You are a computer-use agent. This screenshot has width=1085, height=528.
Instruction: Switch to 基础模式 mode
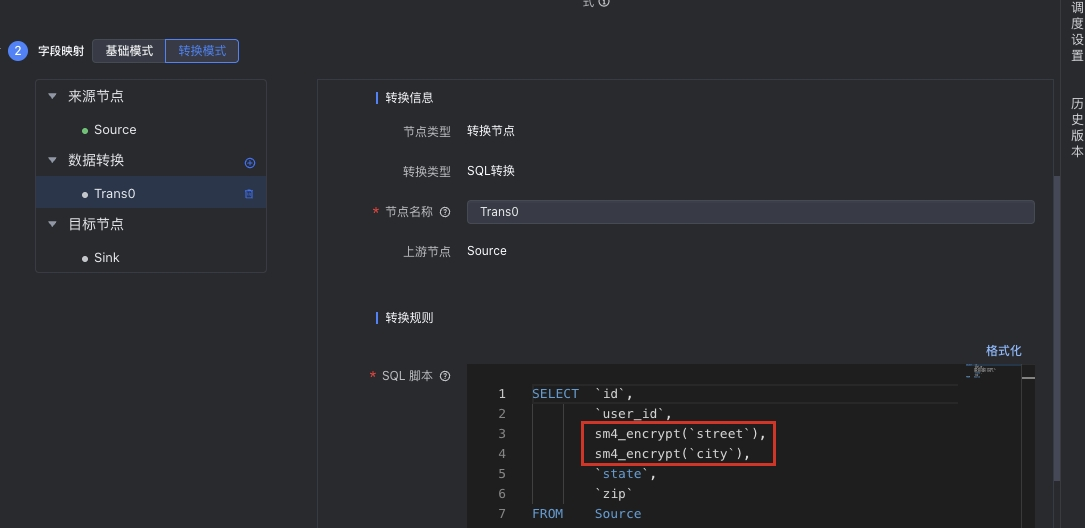coord(129,51)
